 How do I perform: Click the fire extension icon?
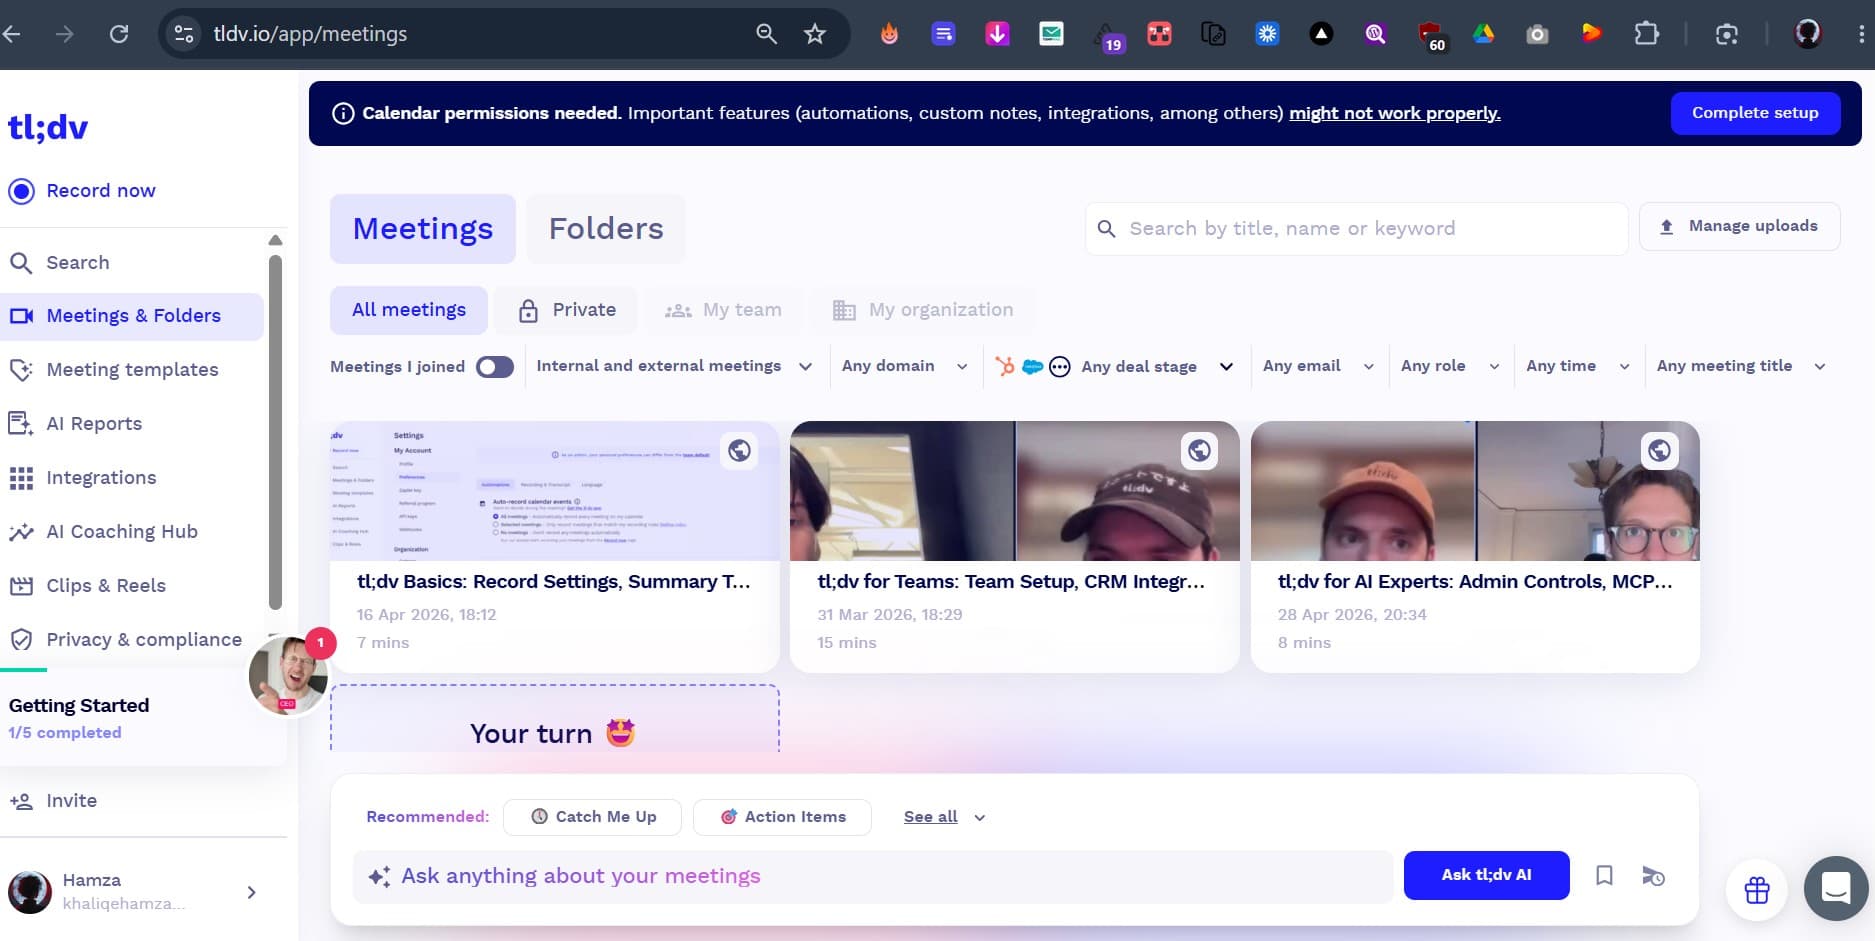[889, 34]
